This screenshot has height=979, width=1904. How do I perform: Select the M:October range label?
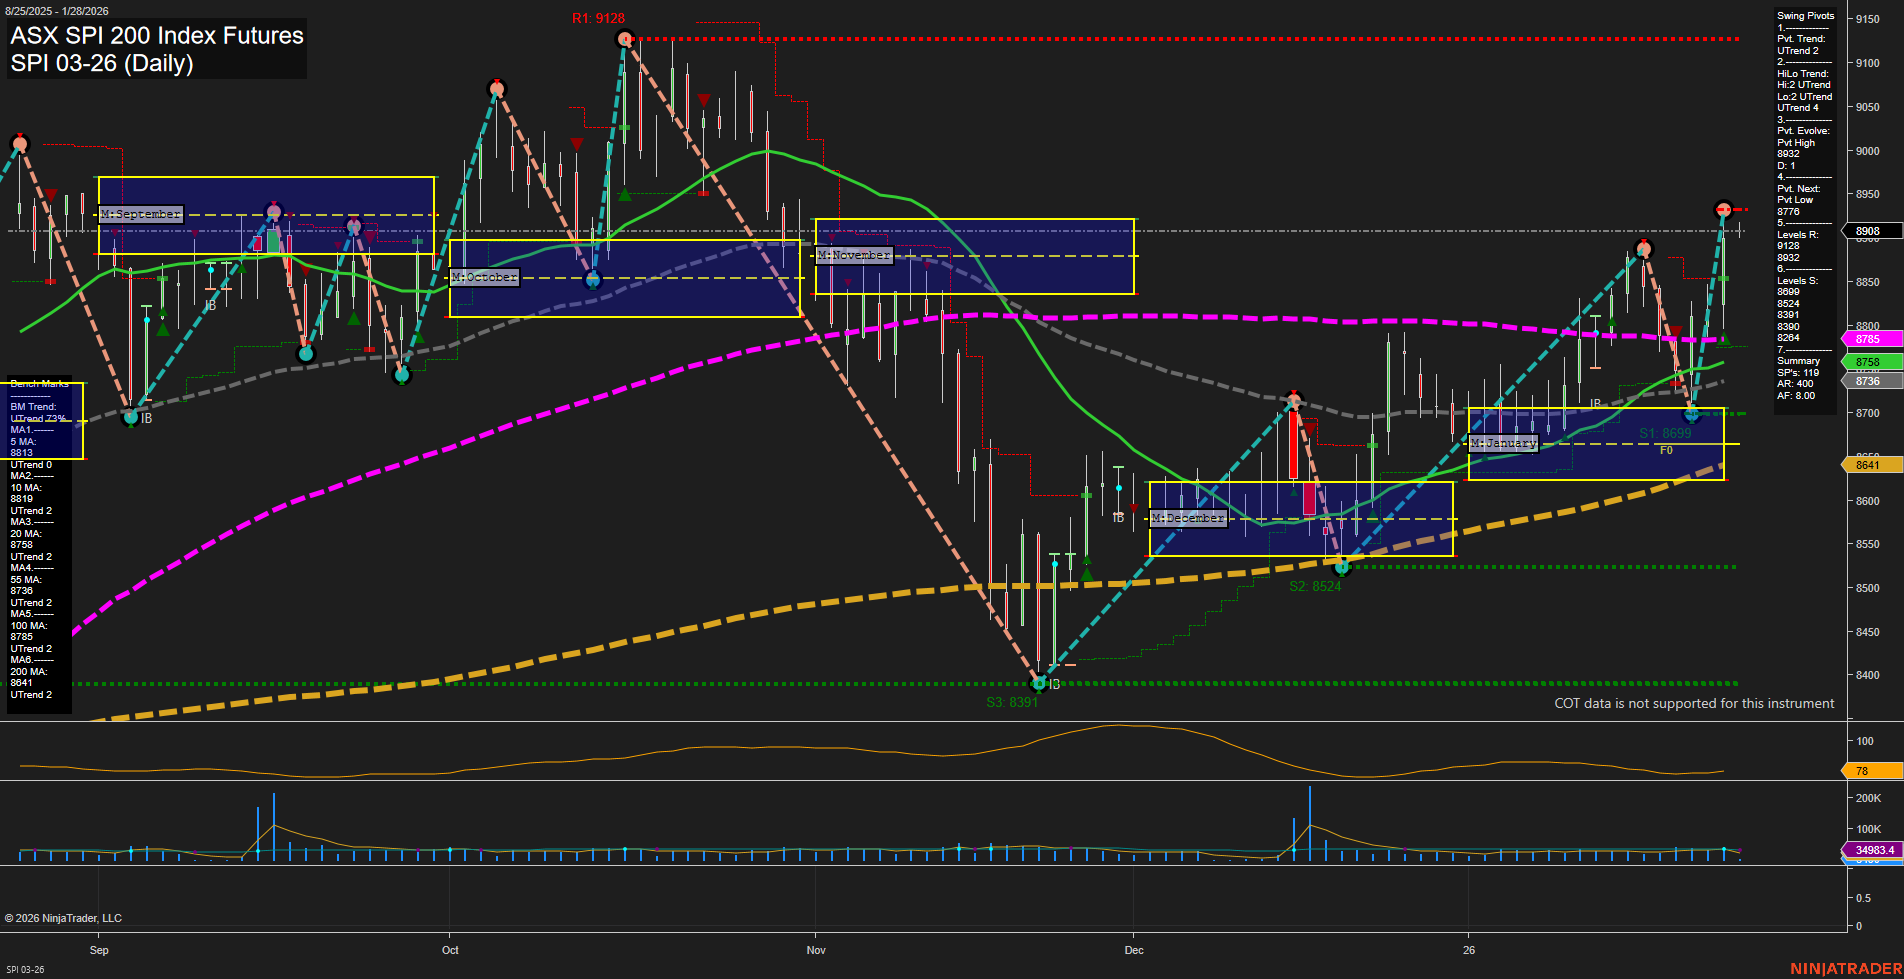click(485, 277)
